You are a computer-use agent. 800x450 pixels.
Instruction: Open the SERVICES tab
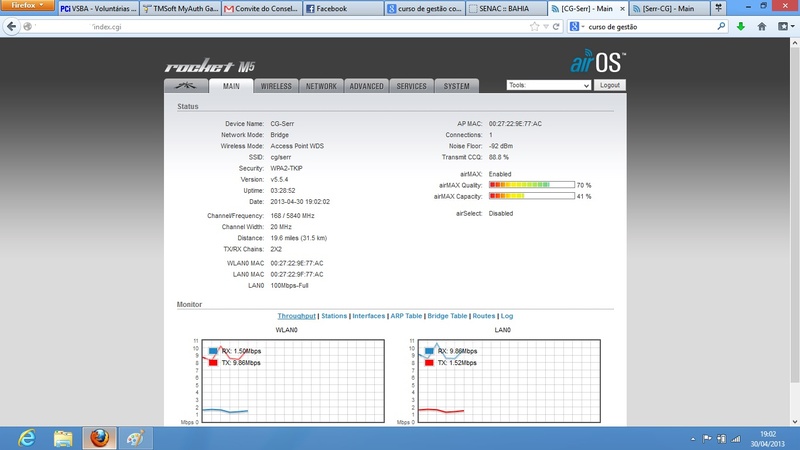(411, 86)
